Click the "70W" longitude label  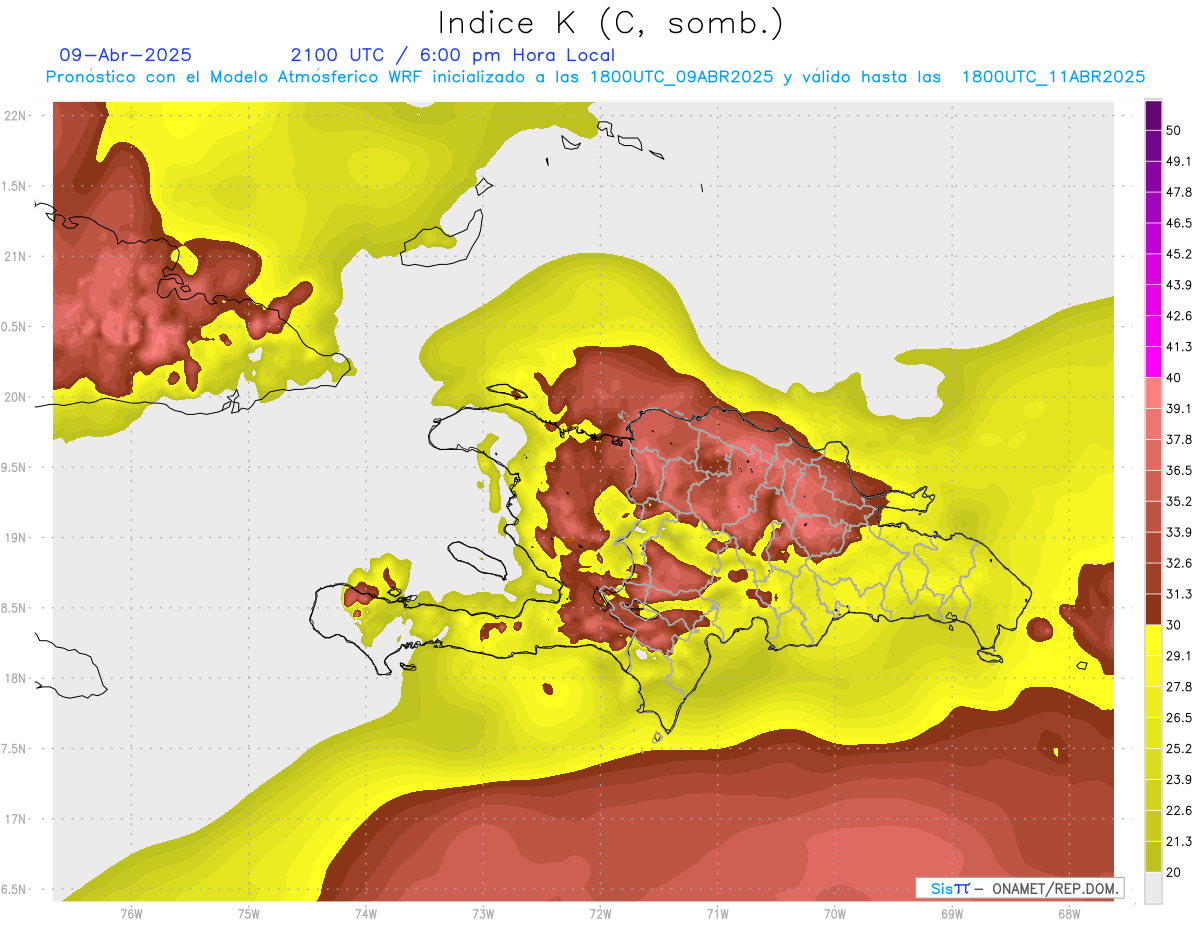pos(834,914)
